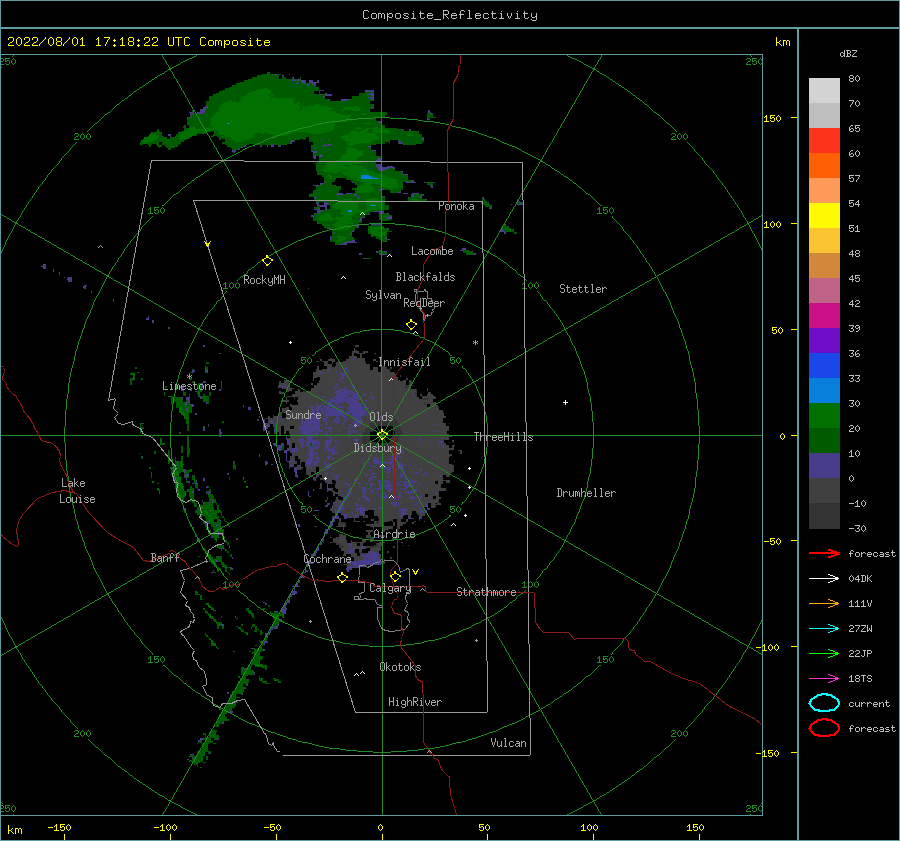Viewport: 900px width, 841px height.
Task: Click the yellow diamond marker beside RockyMH
Action: tap(267, 261)
